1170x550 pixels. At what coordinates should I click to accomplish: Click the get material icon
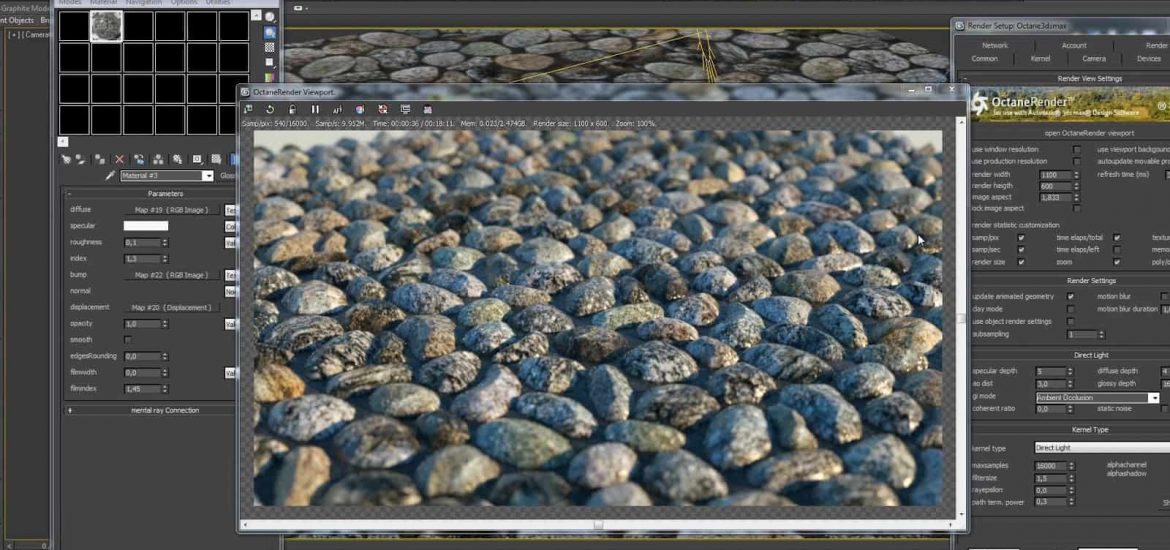[x=66, y=159]
